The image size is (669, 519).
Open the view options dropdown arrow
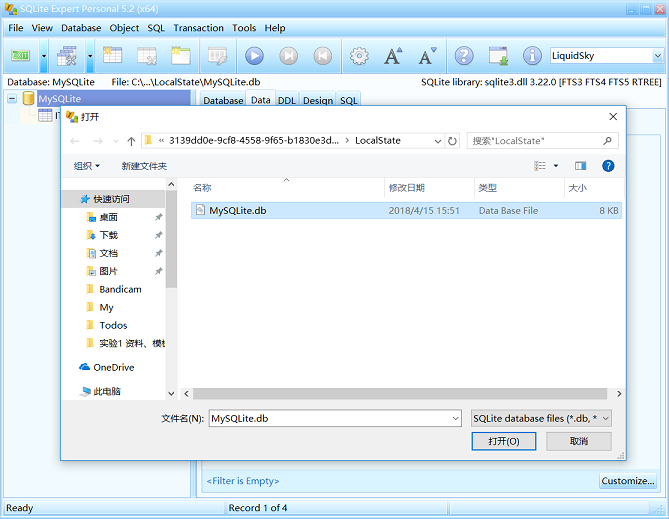(556, 166)
